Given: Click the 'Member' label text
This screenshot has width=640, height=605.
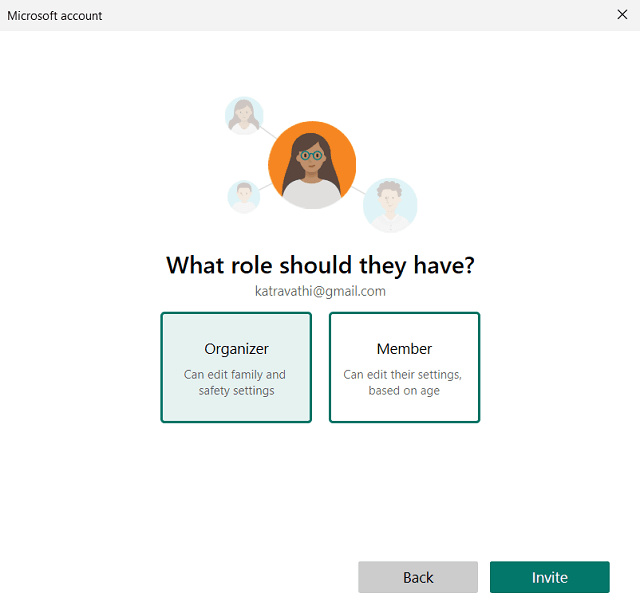Looking at the screenshot, I should (404, 349).
